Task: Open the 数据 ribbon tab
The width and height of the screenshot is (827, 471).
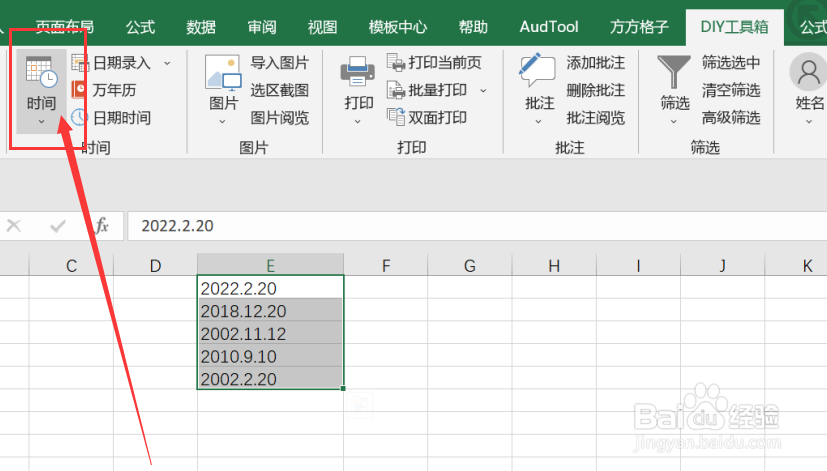Action: pos(201,27)
